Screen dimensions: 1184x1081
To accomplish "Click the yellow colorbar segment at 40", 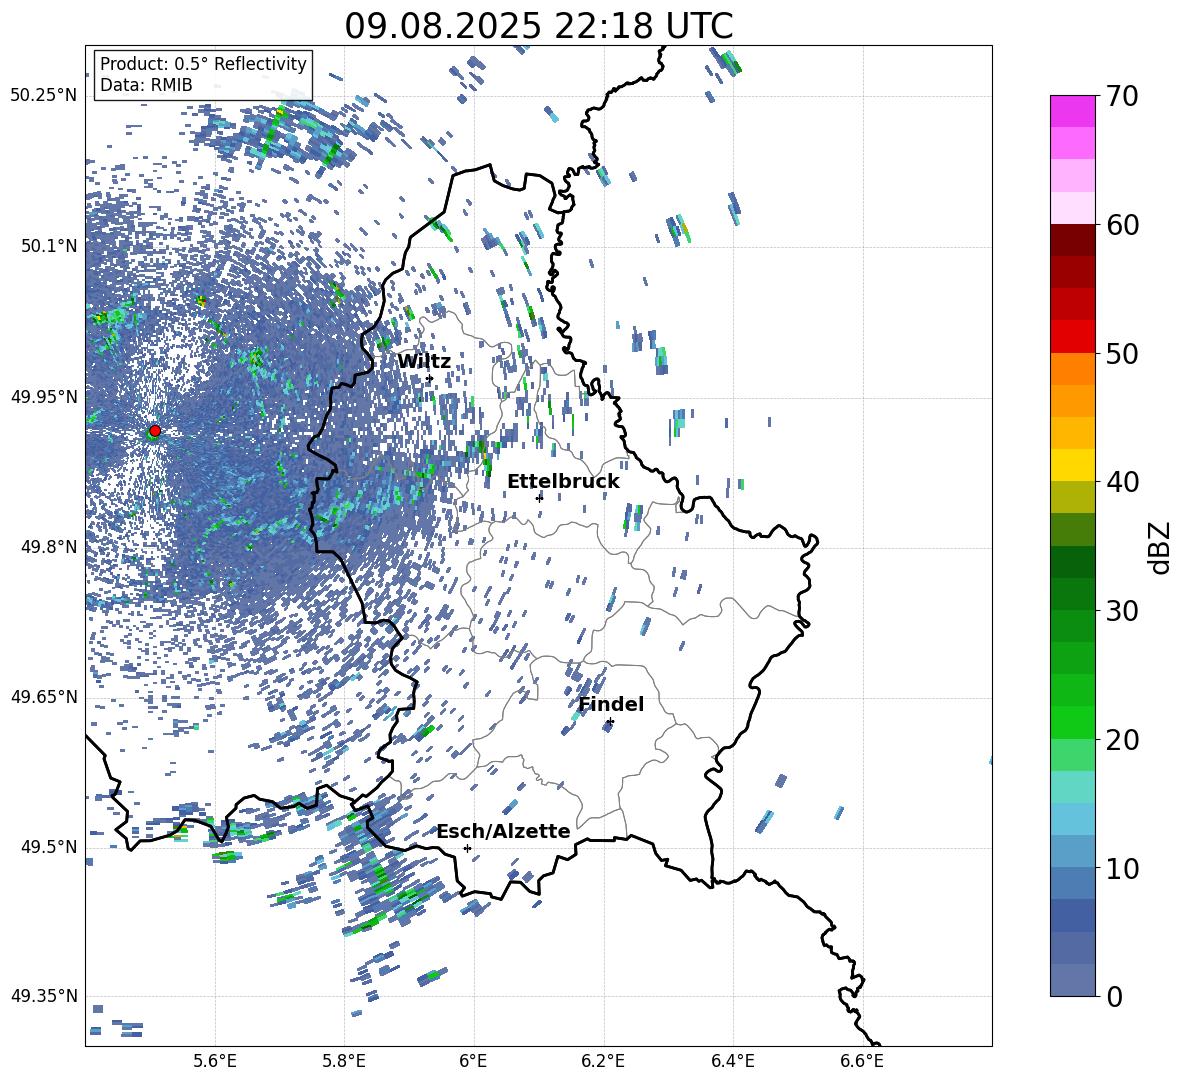I will tap(1072, 465).
